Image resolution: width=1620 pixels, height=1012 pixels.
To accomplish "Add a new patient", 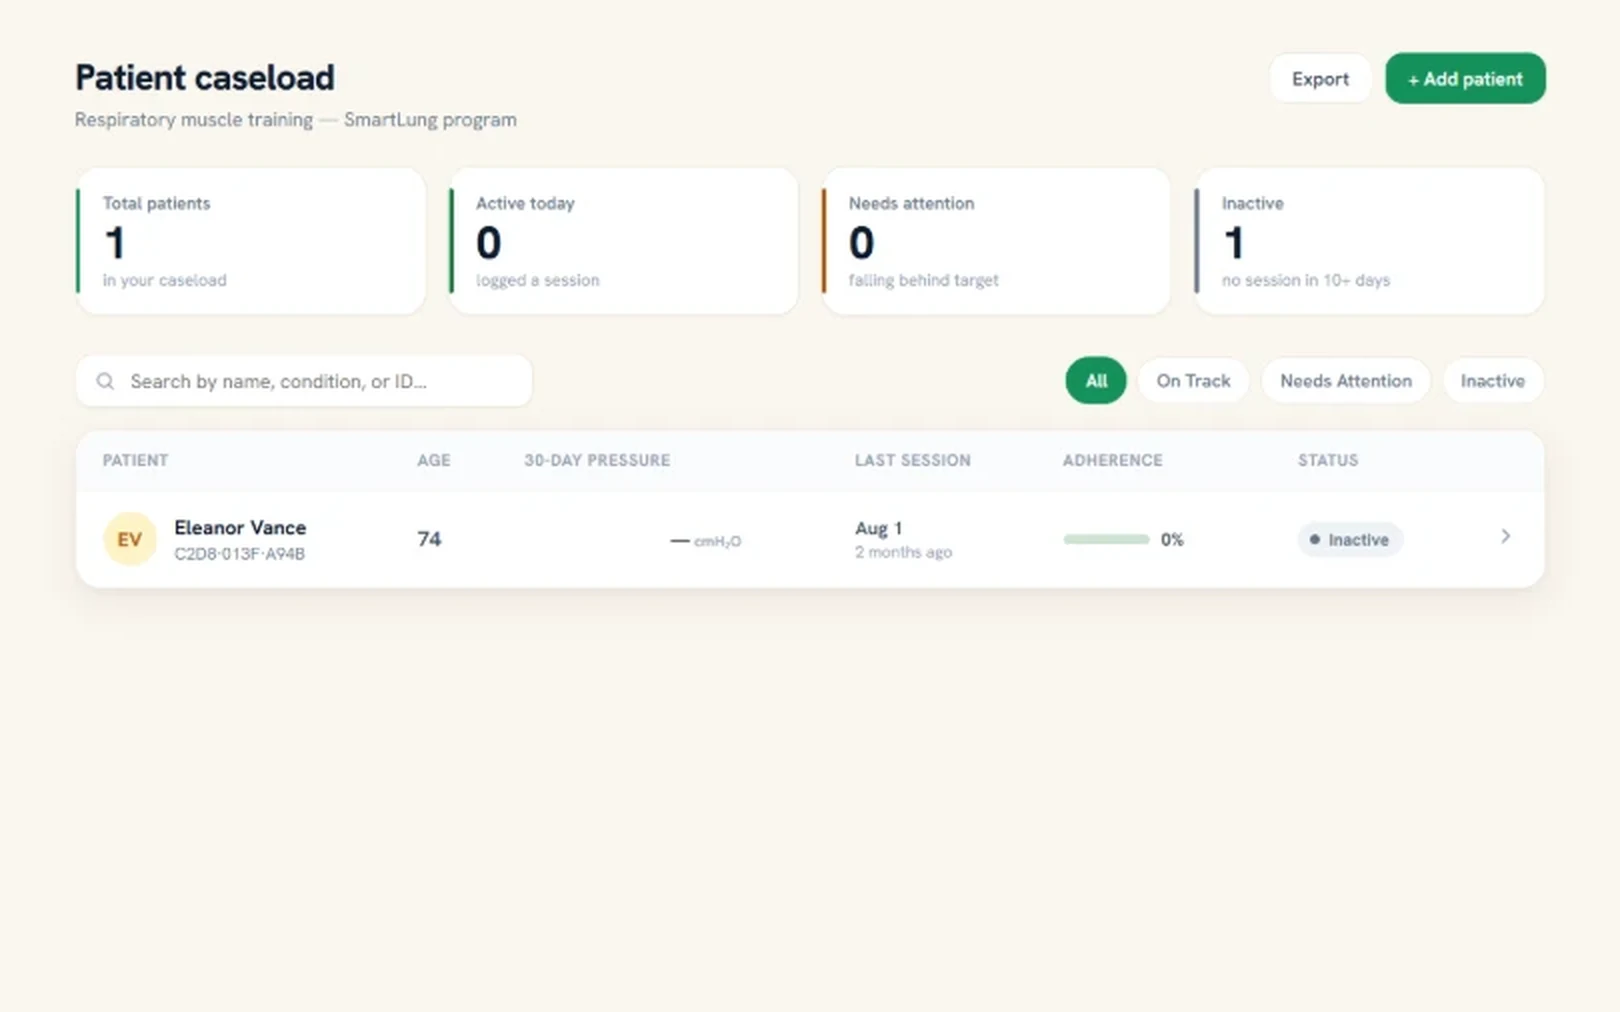I will click(1465, 79).
